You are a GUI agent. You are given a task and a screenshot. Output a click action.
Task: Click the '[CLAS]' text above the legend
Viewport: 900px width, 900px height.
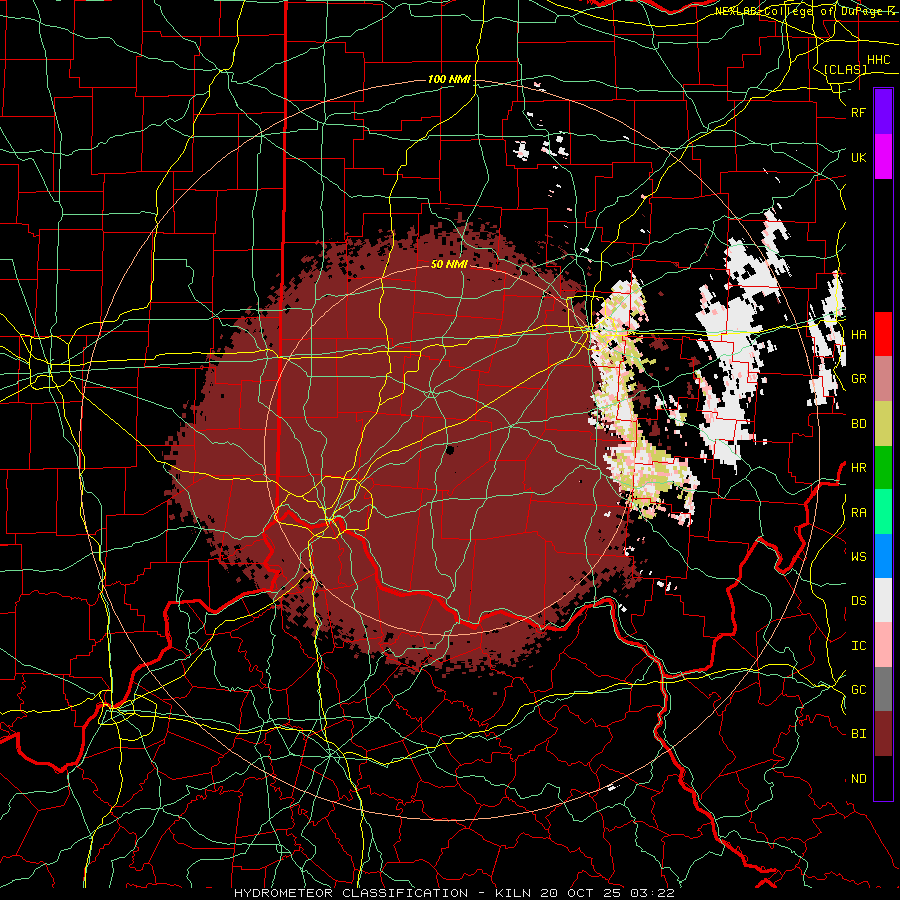pos(845,69)
